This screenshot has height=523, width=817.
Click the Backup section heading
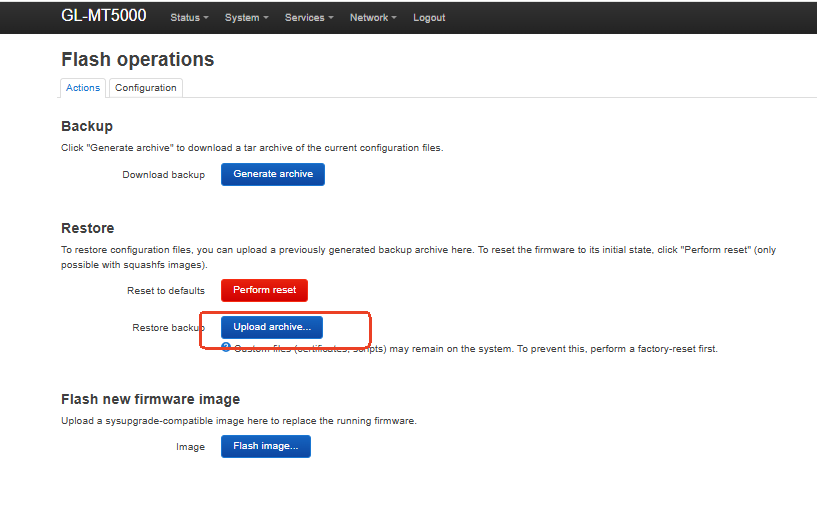pyautogui.click(x=87, y=126)
